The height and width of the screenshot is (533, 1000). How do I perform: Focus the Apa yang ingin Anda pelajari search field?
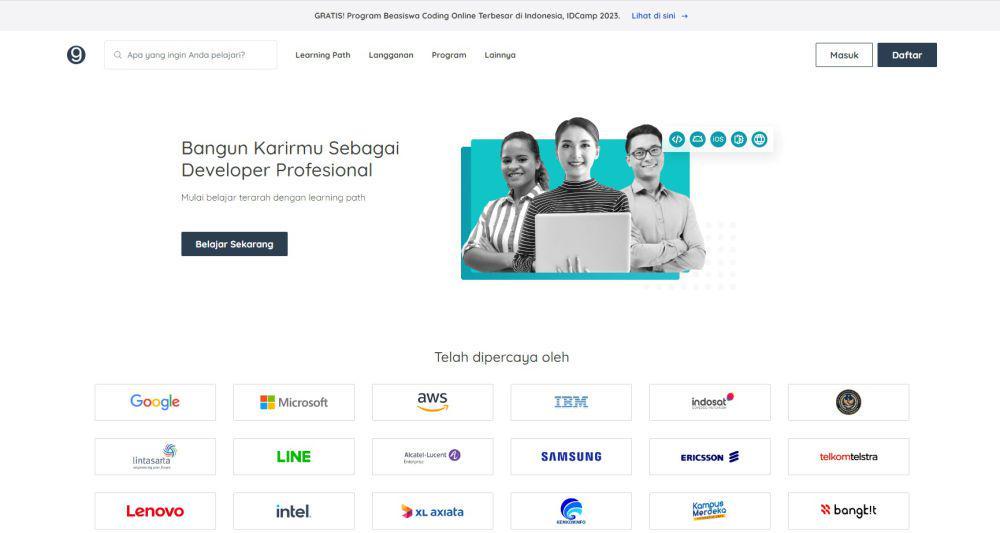[191, 55]
